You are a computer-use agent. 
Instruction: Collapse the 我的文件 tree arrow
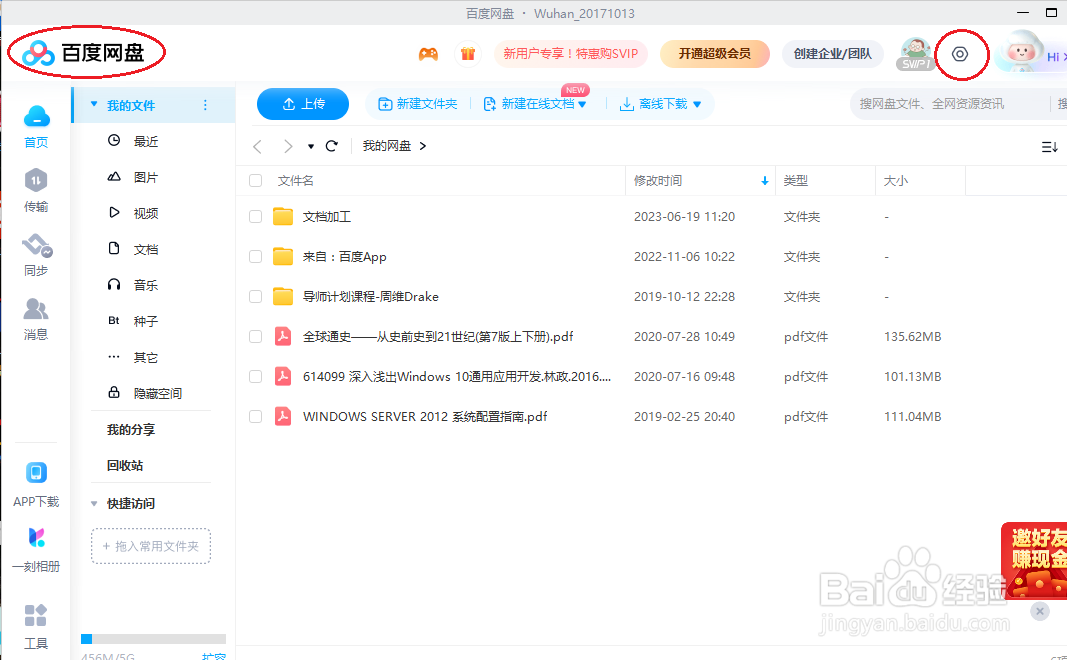[94, 104]
